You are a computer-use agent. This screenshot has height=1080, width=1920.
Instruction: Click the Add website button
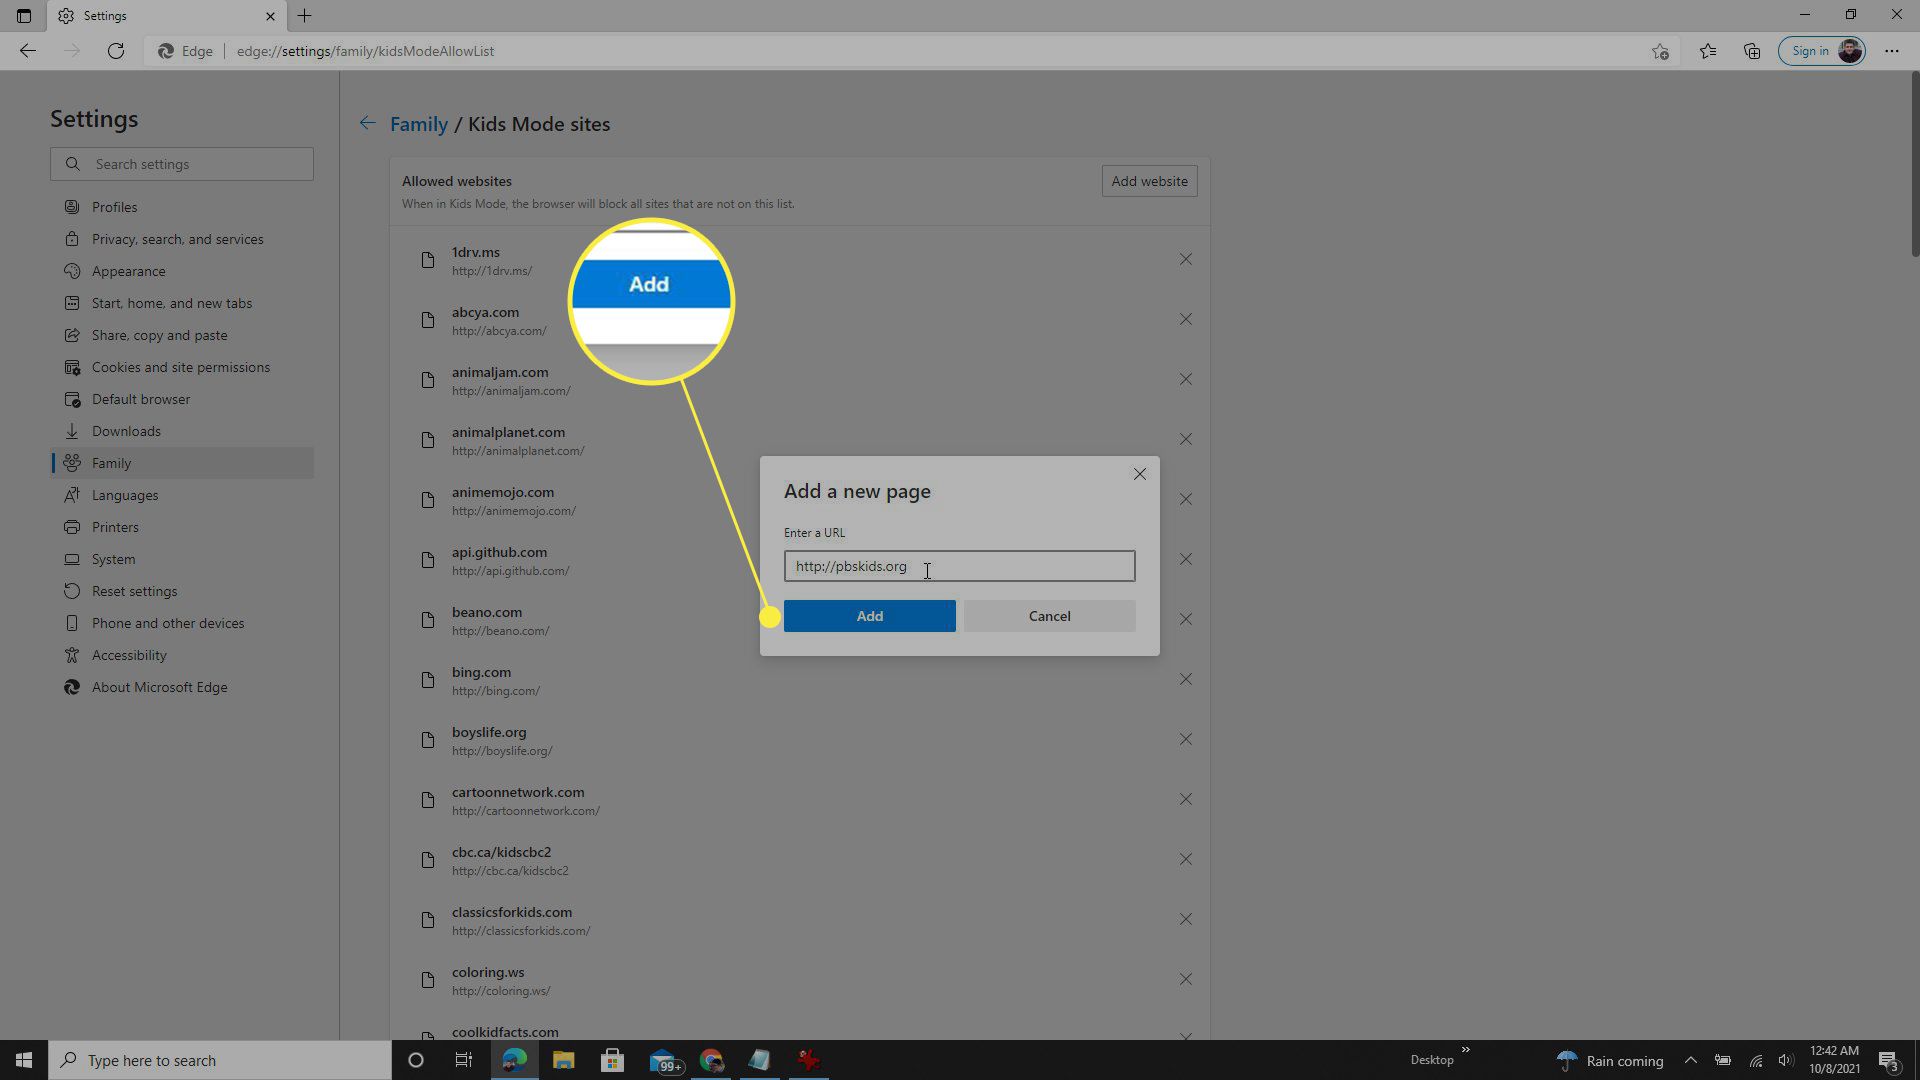click(1149, 181)
